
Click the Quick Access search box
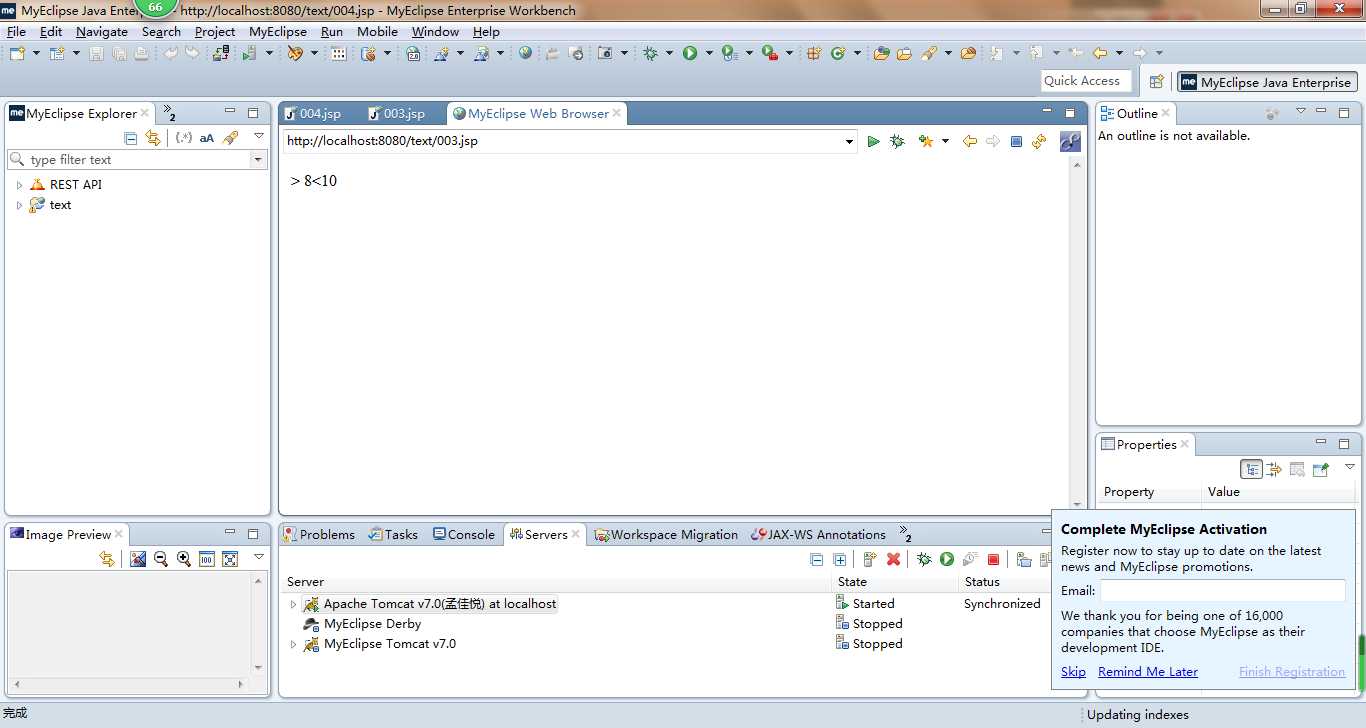pos(1086,81)
